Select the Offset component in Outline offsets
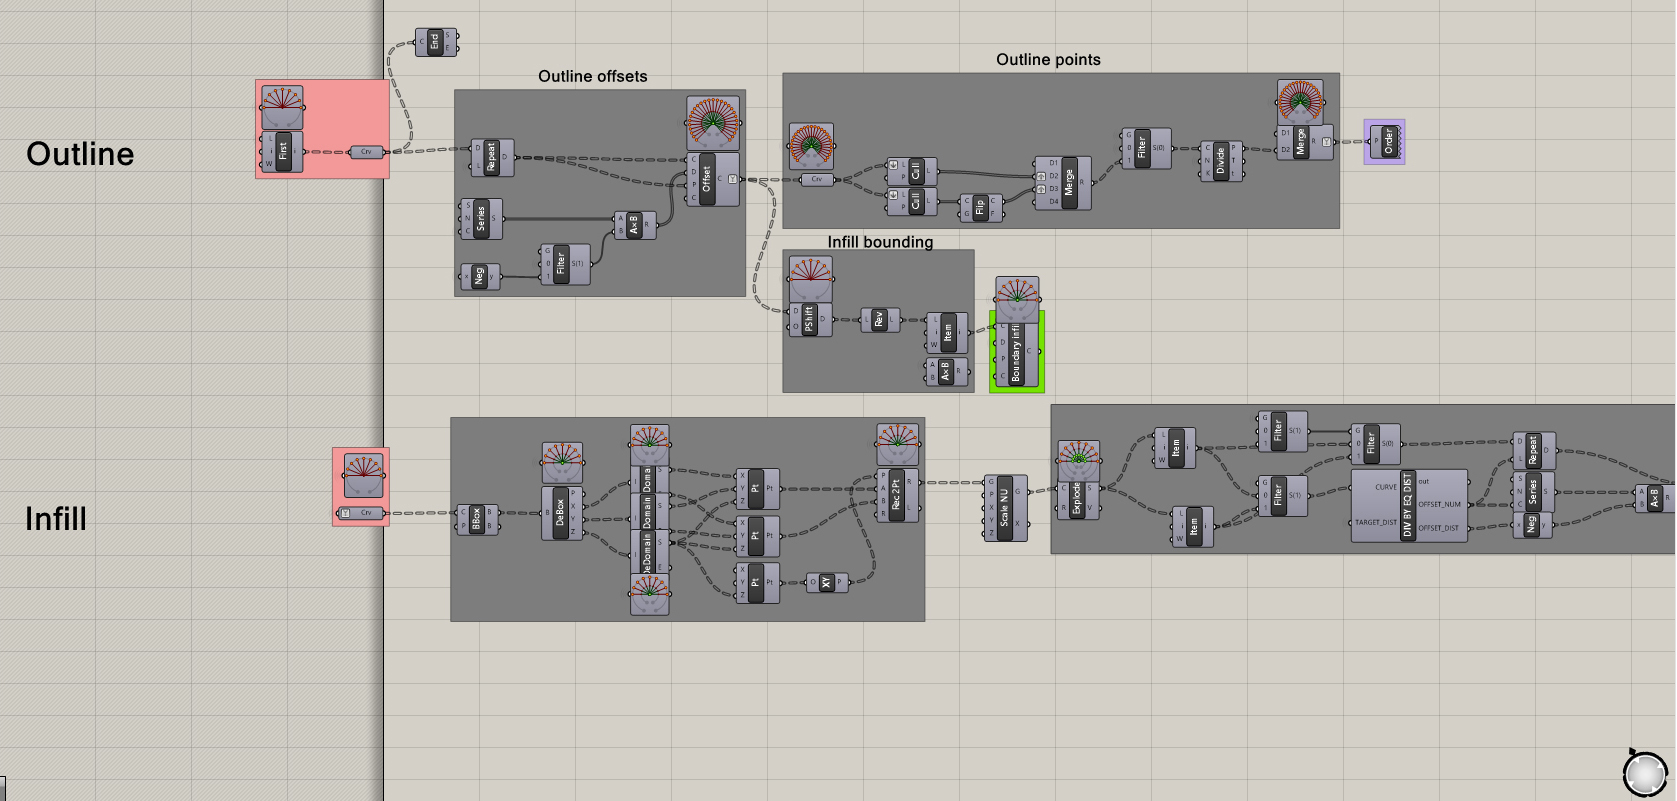The width and height of the screenshot is (1677, 801). 706,179
